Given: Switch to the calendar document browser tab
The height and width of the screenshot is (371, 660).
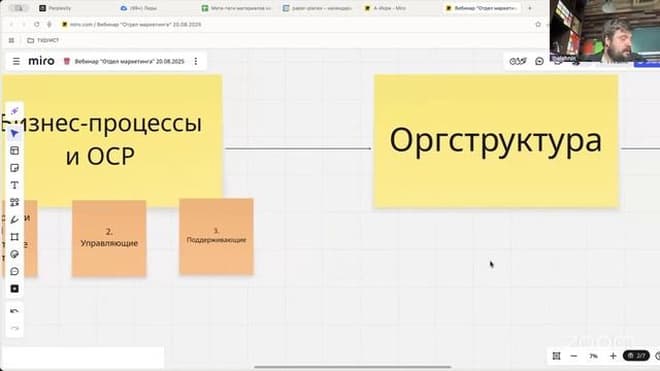Looking at the screenshot, I should [x=318, y=8].
